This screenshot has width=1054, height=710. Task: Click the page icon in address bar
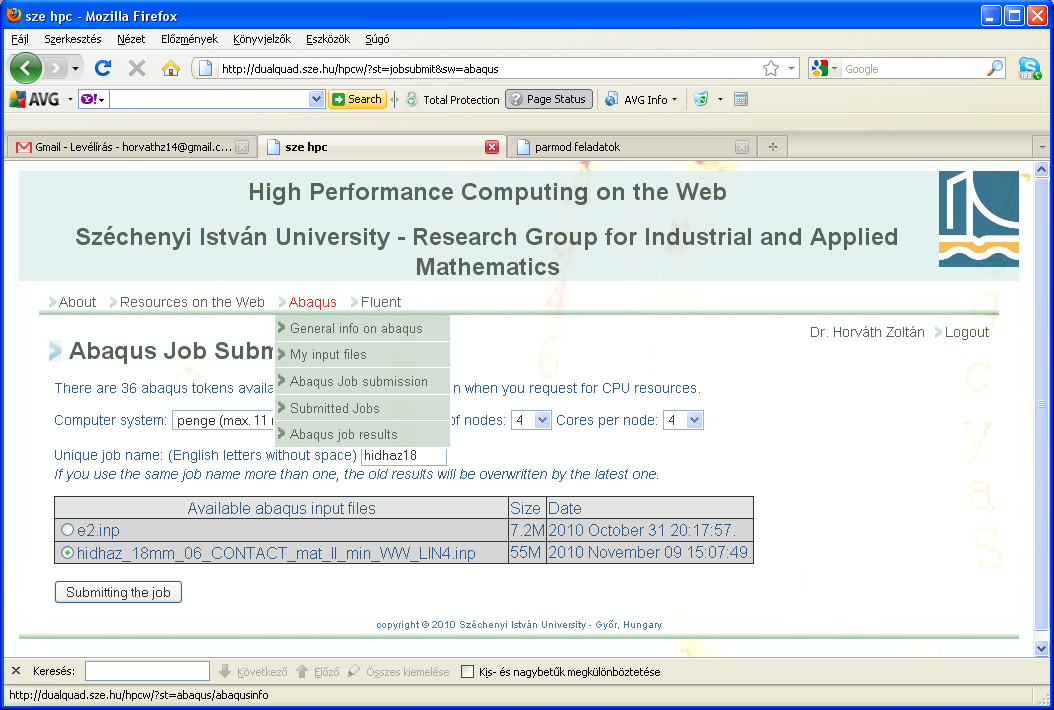(x=206, y=68)
